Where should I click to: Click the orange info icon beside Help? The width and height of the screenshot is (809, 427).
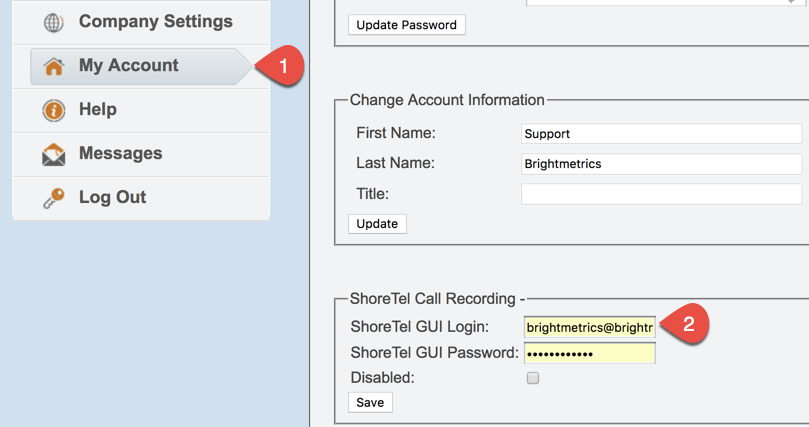[x=54, y=110]
